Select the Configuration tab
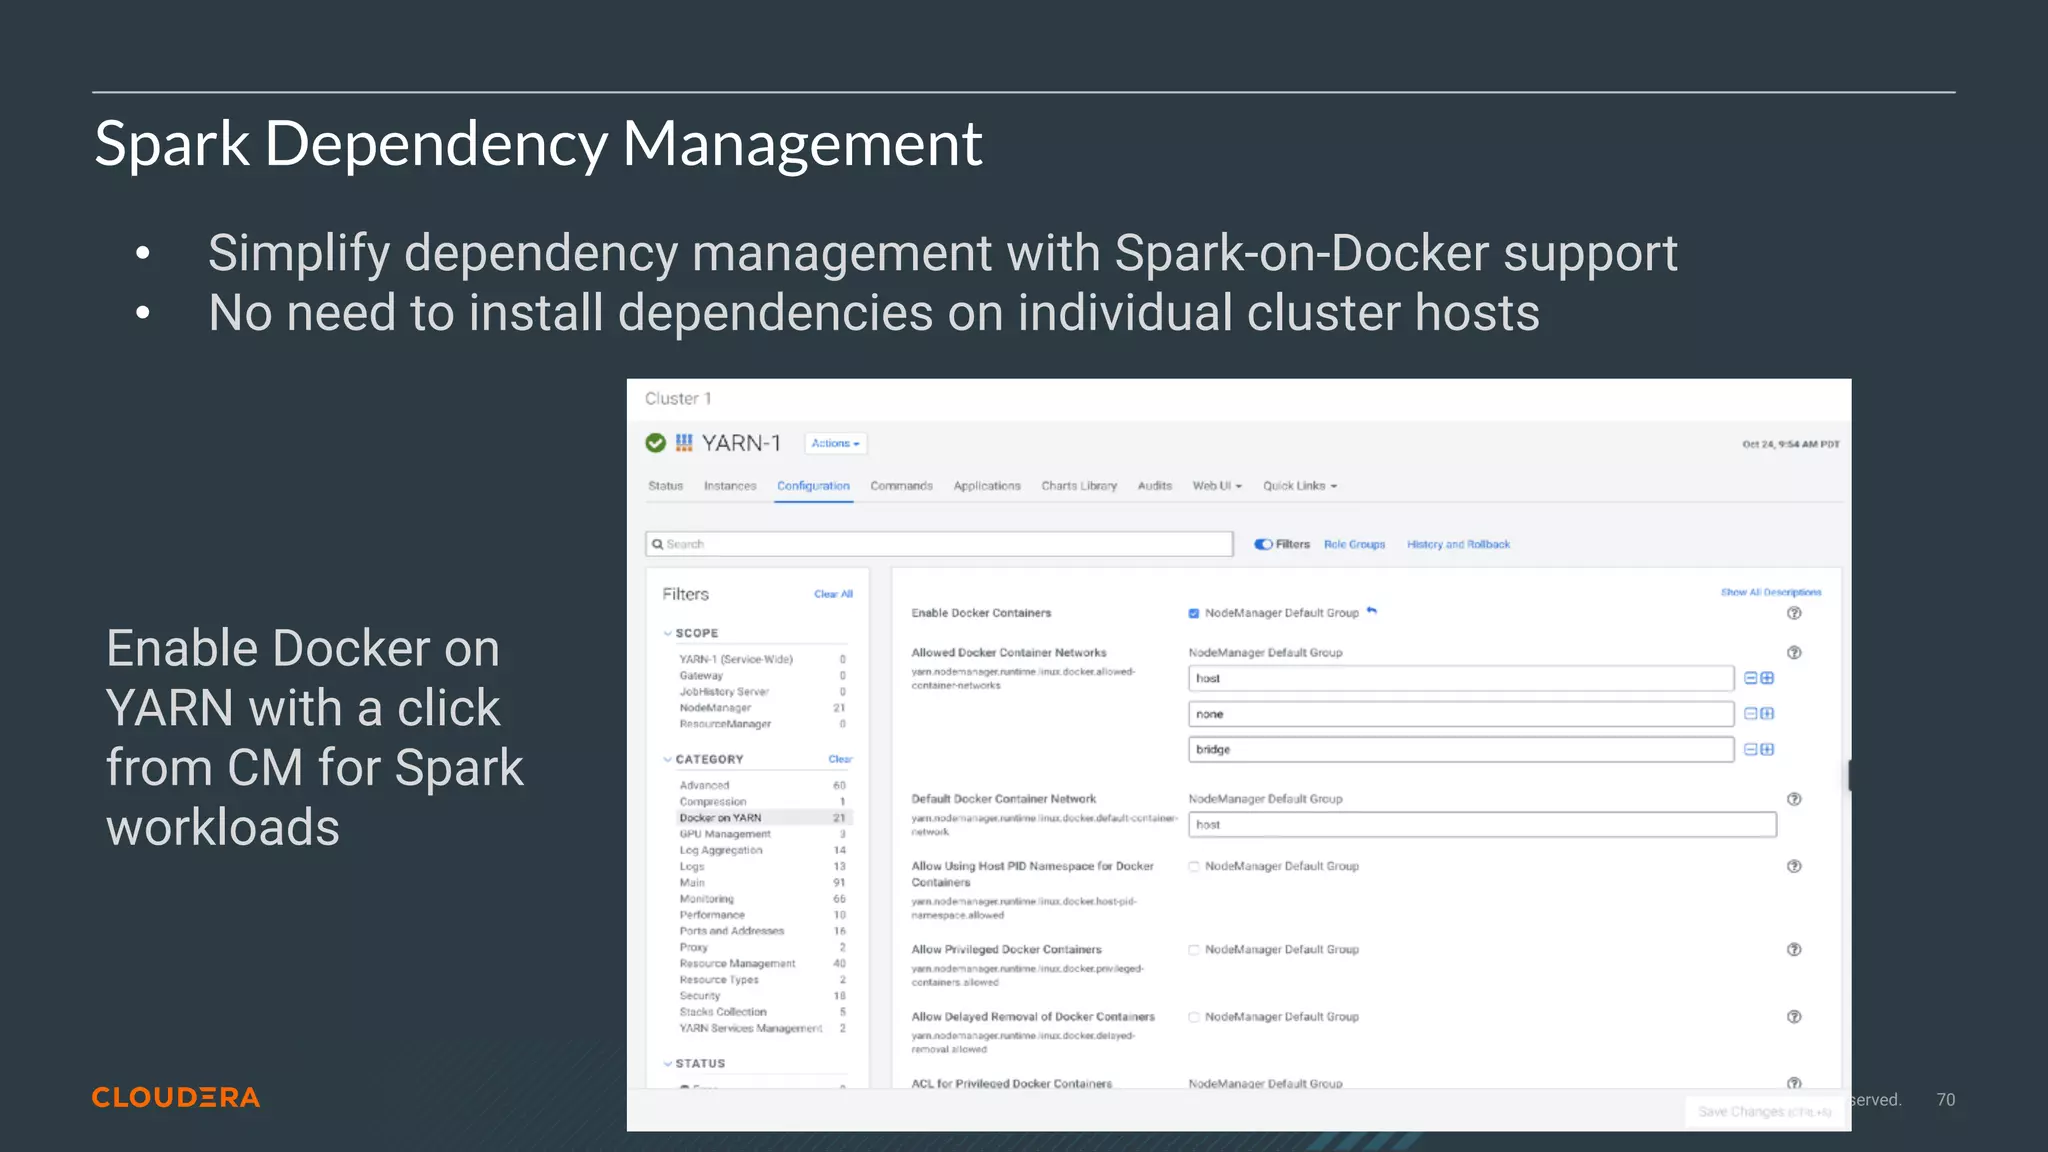Image resolution: width=2048 pixels, height=1152 pixels. pyautogui.click(x=813, y=486)
